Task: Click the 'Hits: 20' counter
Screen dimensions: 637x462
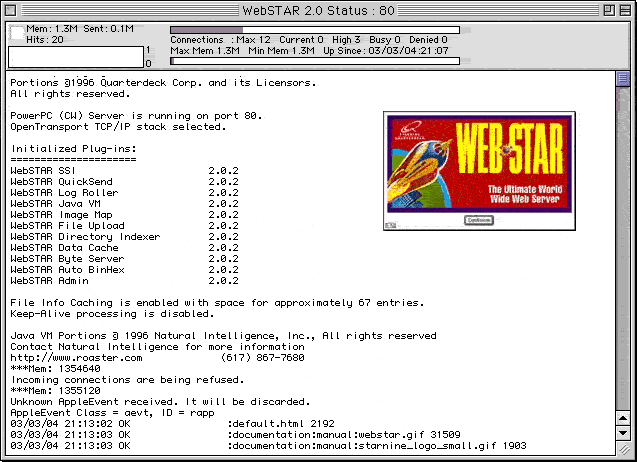Action: pyautogui.click(x=45, y=40)
